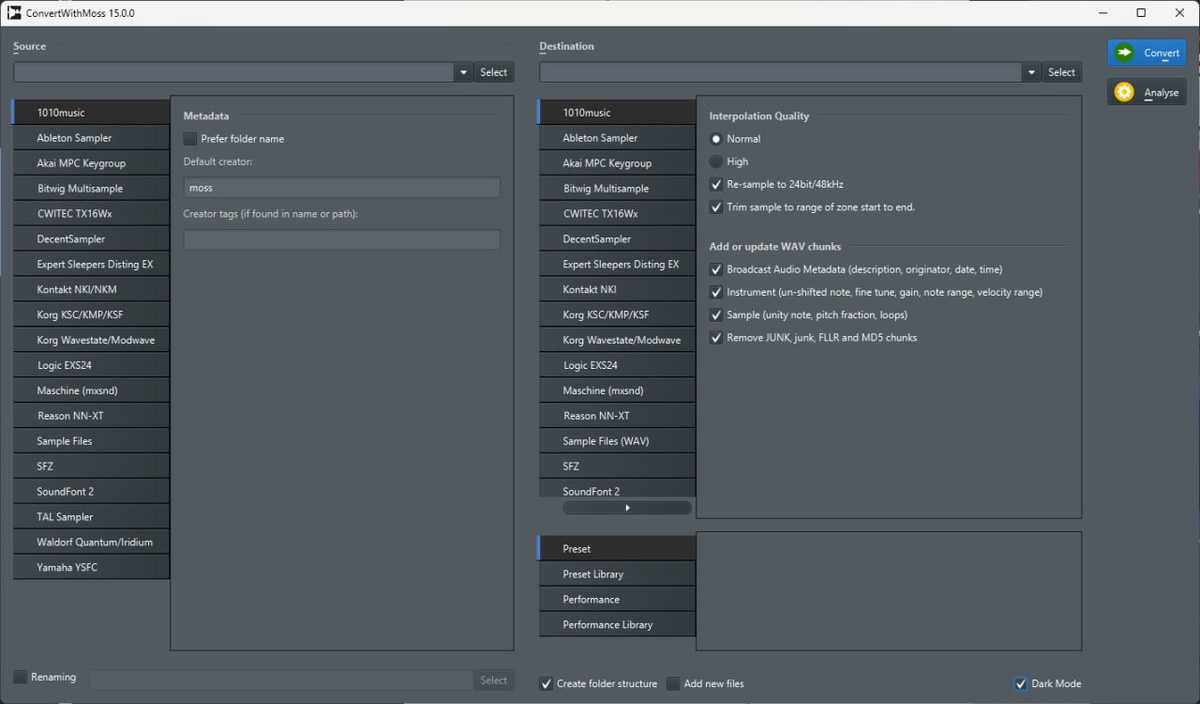The image size is (1200, 704).
Task: Select Akai MPC Keygroup destination tab
Action: pos(617,163)
